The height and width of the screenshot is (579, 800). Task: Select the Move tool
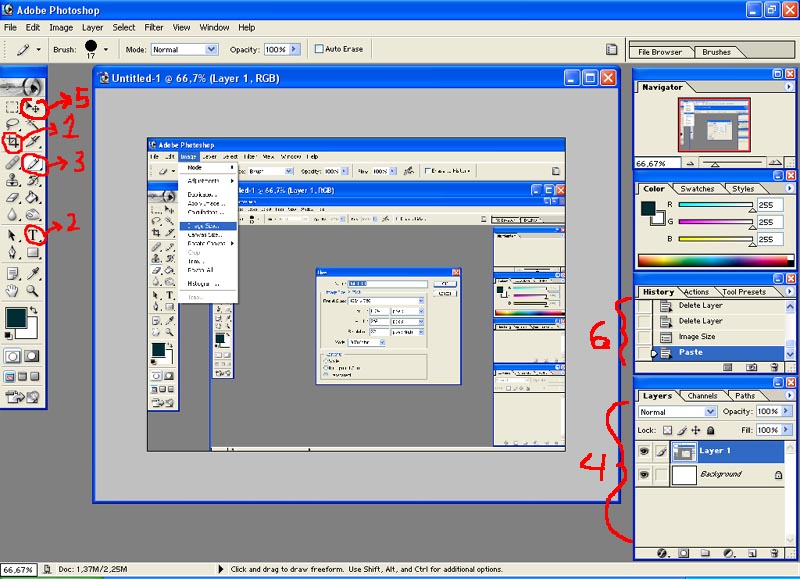point(34,106)
